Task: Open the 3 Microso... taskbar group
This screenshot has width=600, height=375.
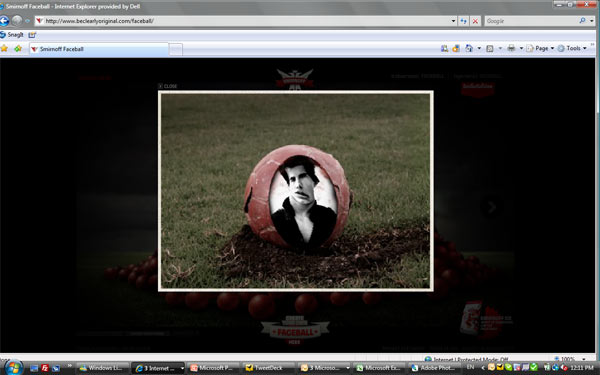Action: point(324,368)
